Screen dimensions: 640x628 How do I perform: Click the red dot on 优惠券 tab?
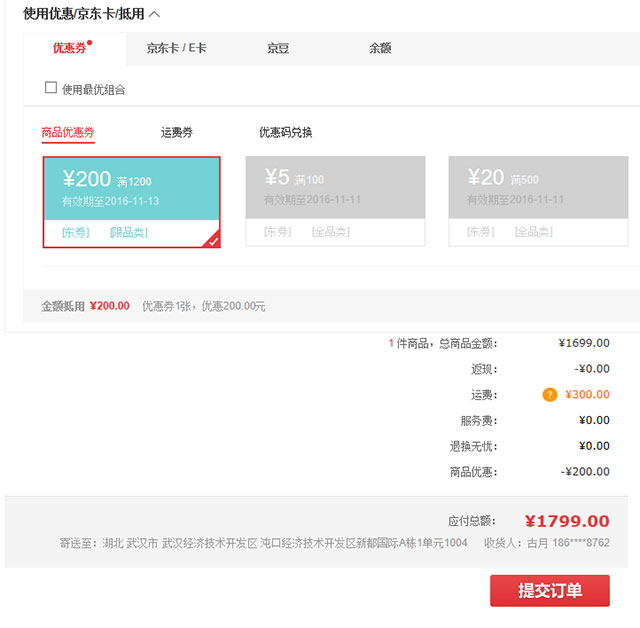(x=90, y=43)
